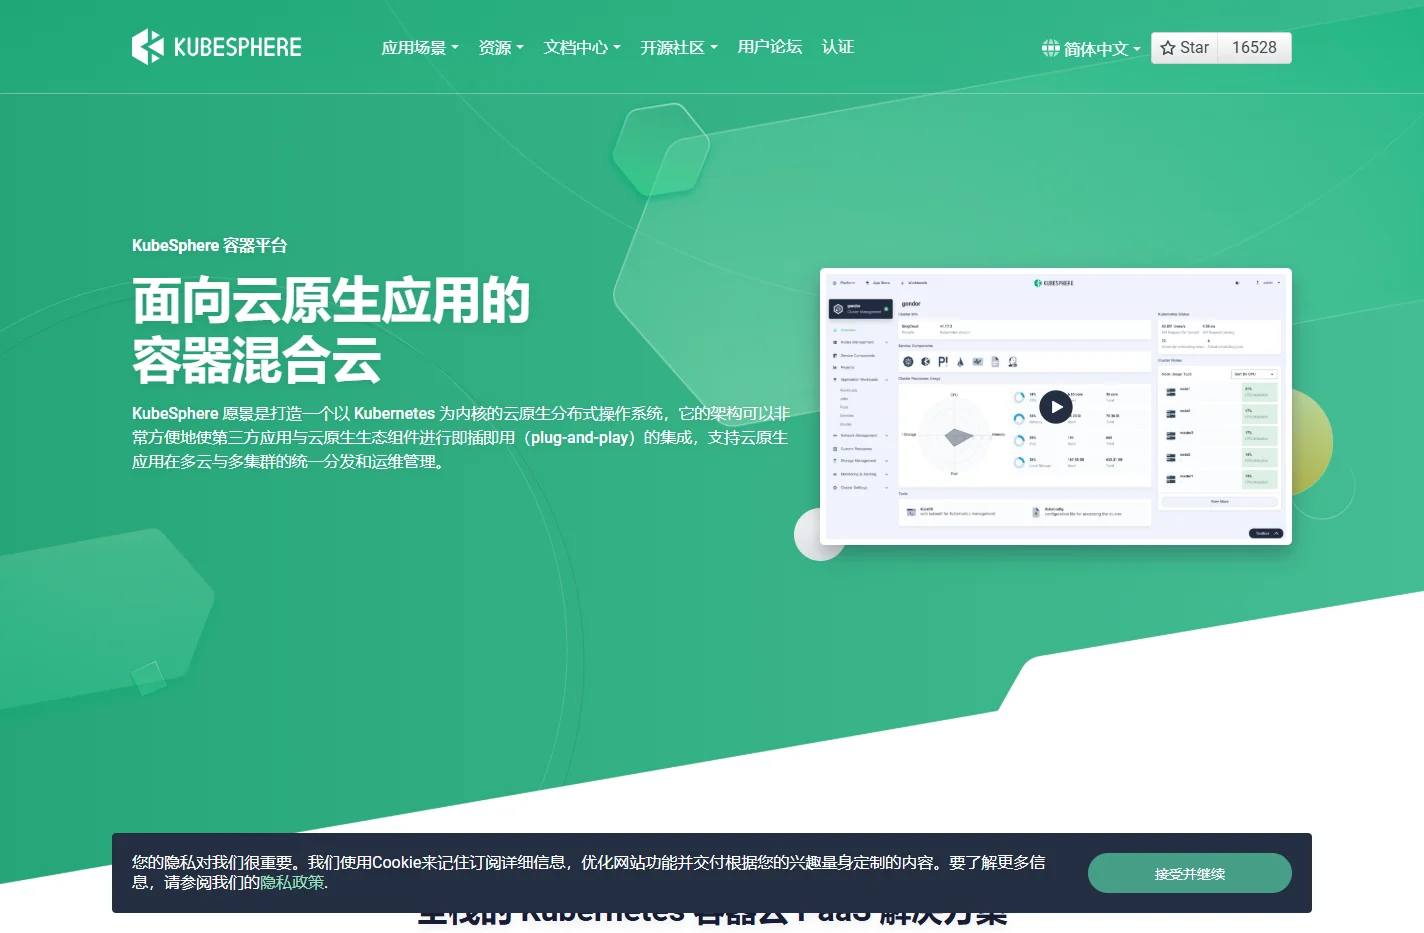
Task: Click 接受并继续 to accept cookies
Action: (1190, 873)
